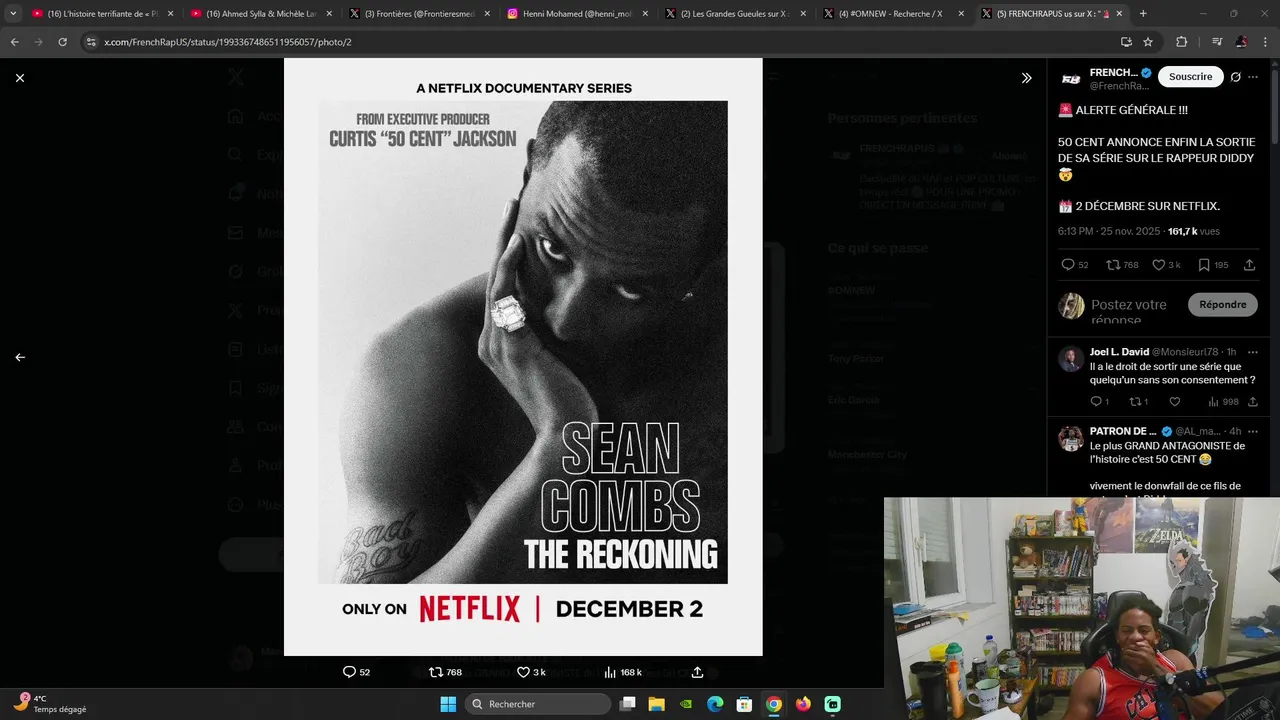Close the photo viewer with the X icon
The image size is (1280, 720).
(20, 78)
